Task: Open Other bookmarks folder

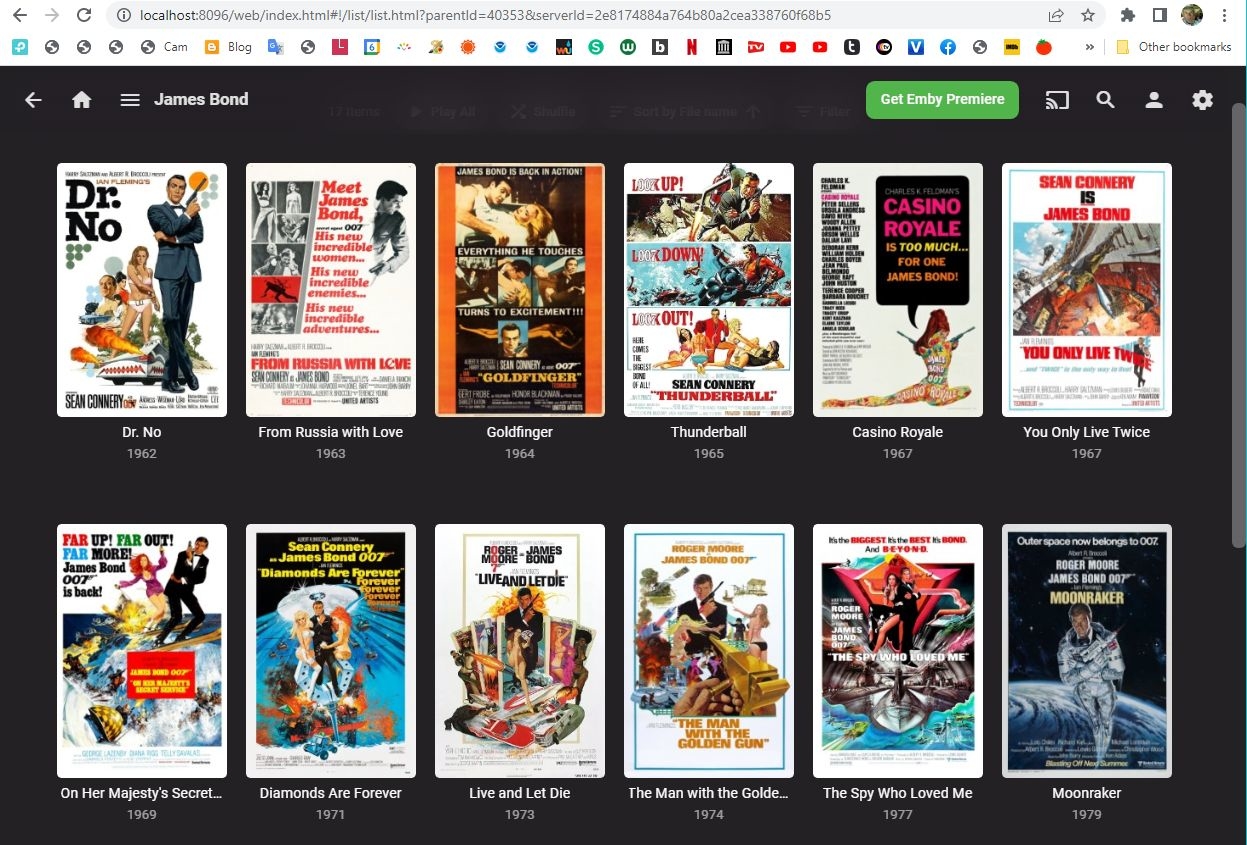Action: click(x=1173, y=47)
